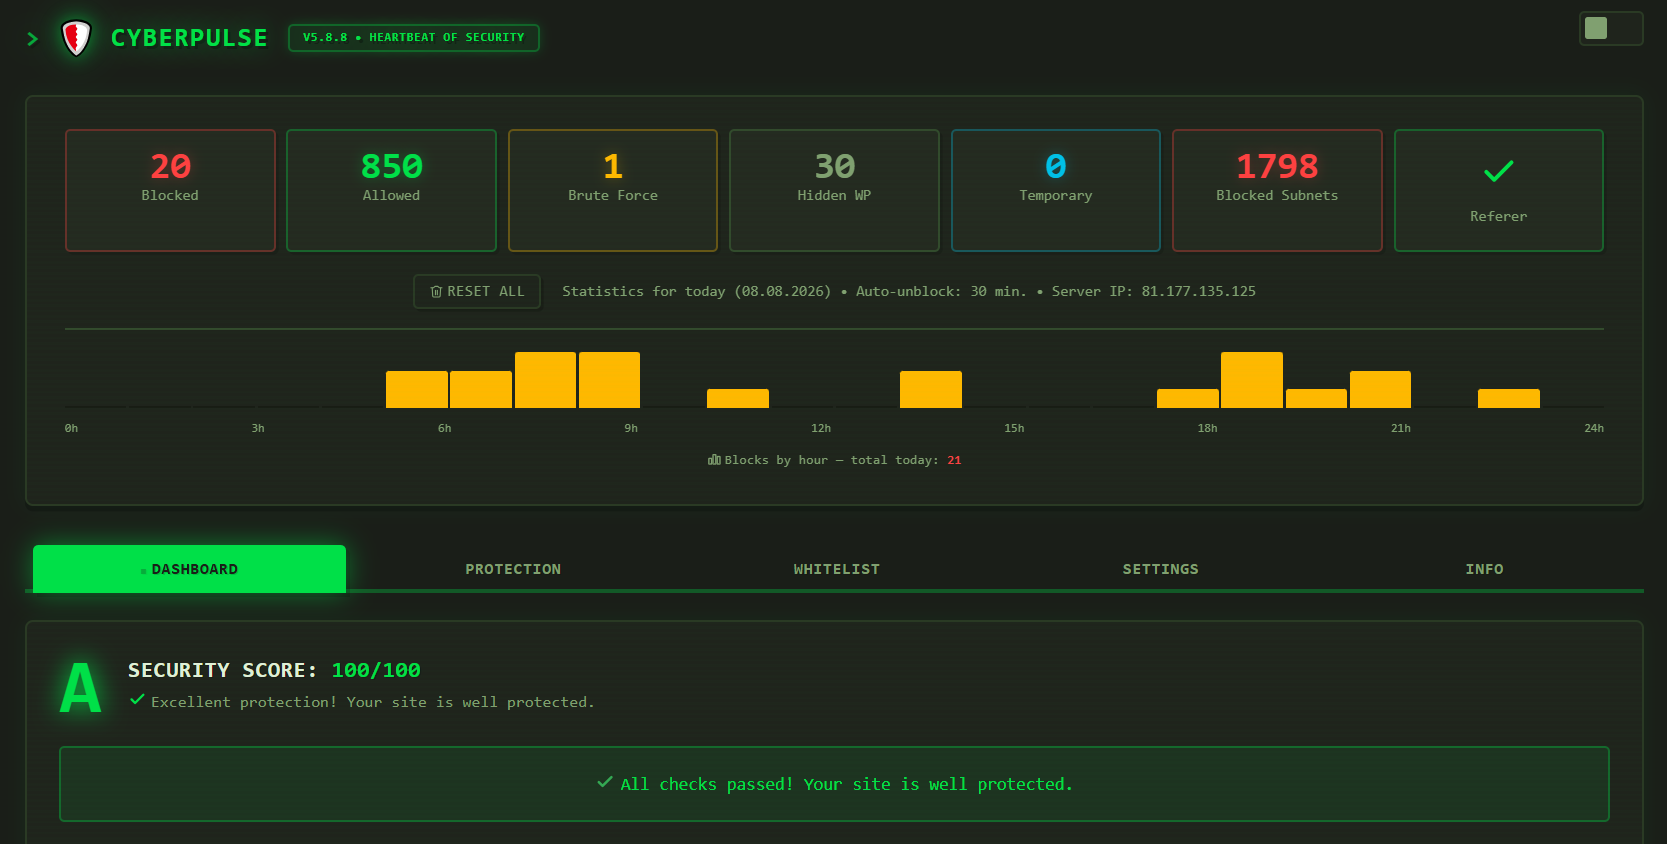Click the chart bar between 12h and 15h
The width and height of the screenshot is (1667, 844).
pos(930,389)
